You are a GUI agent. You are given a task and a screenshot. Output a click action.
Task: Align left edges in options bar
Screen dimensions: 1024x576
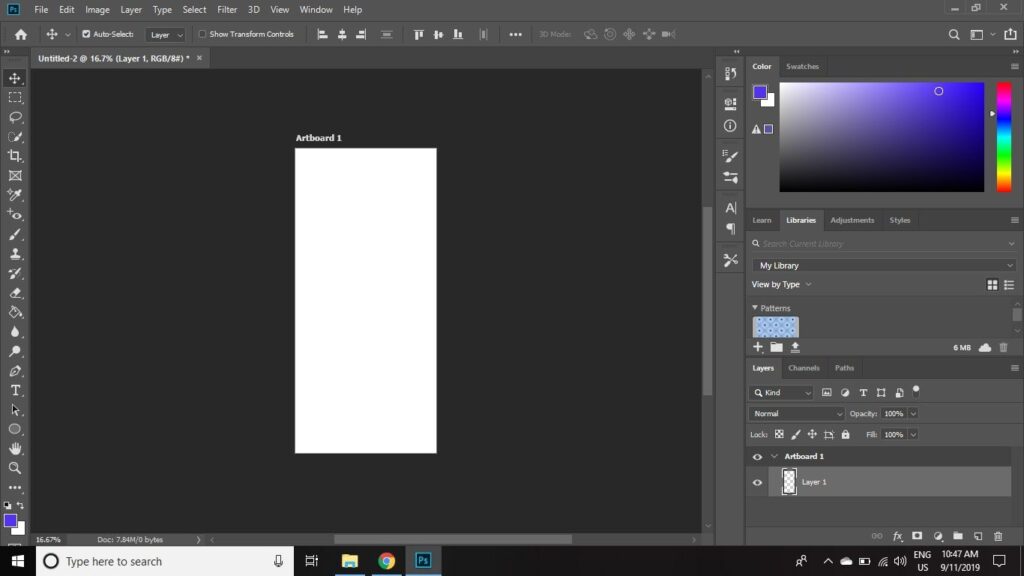322,35
